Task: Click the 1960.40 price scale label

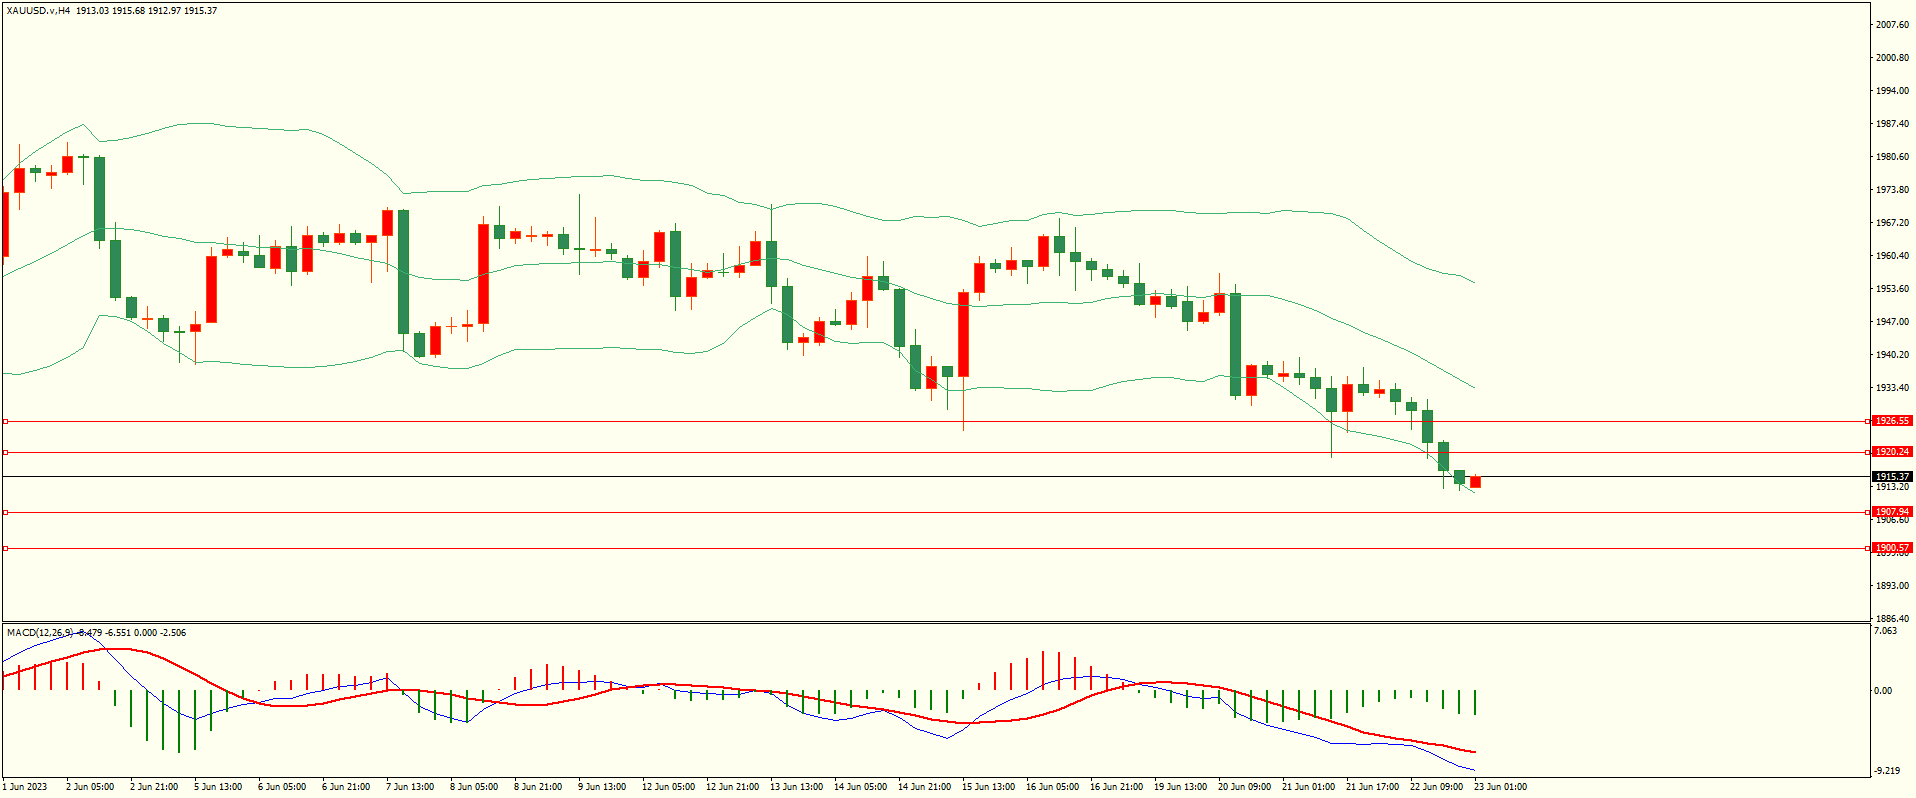Action: pos(1892,256)
